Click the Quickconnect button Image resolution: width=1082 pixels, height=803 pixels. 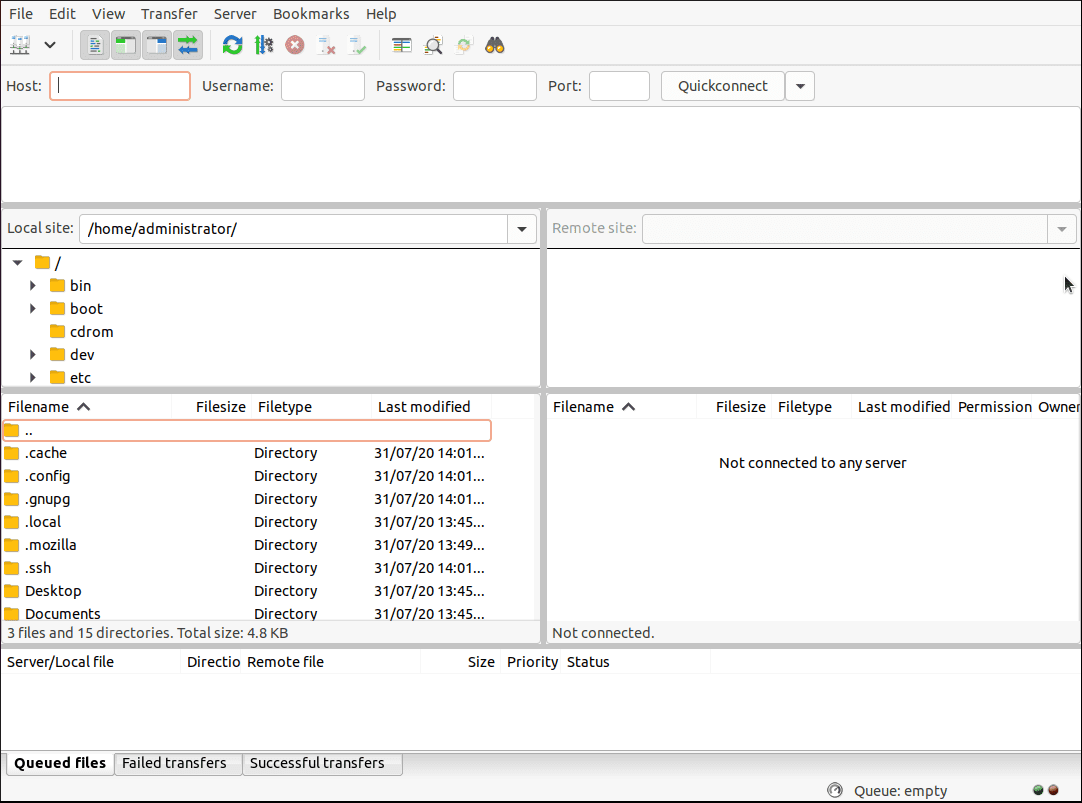(x=723, y=86)
